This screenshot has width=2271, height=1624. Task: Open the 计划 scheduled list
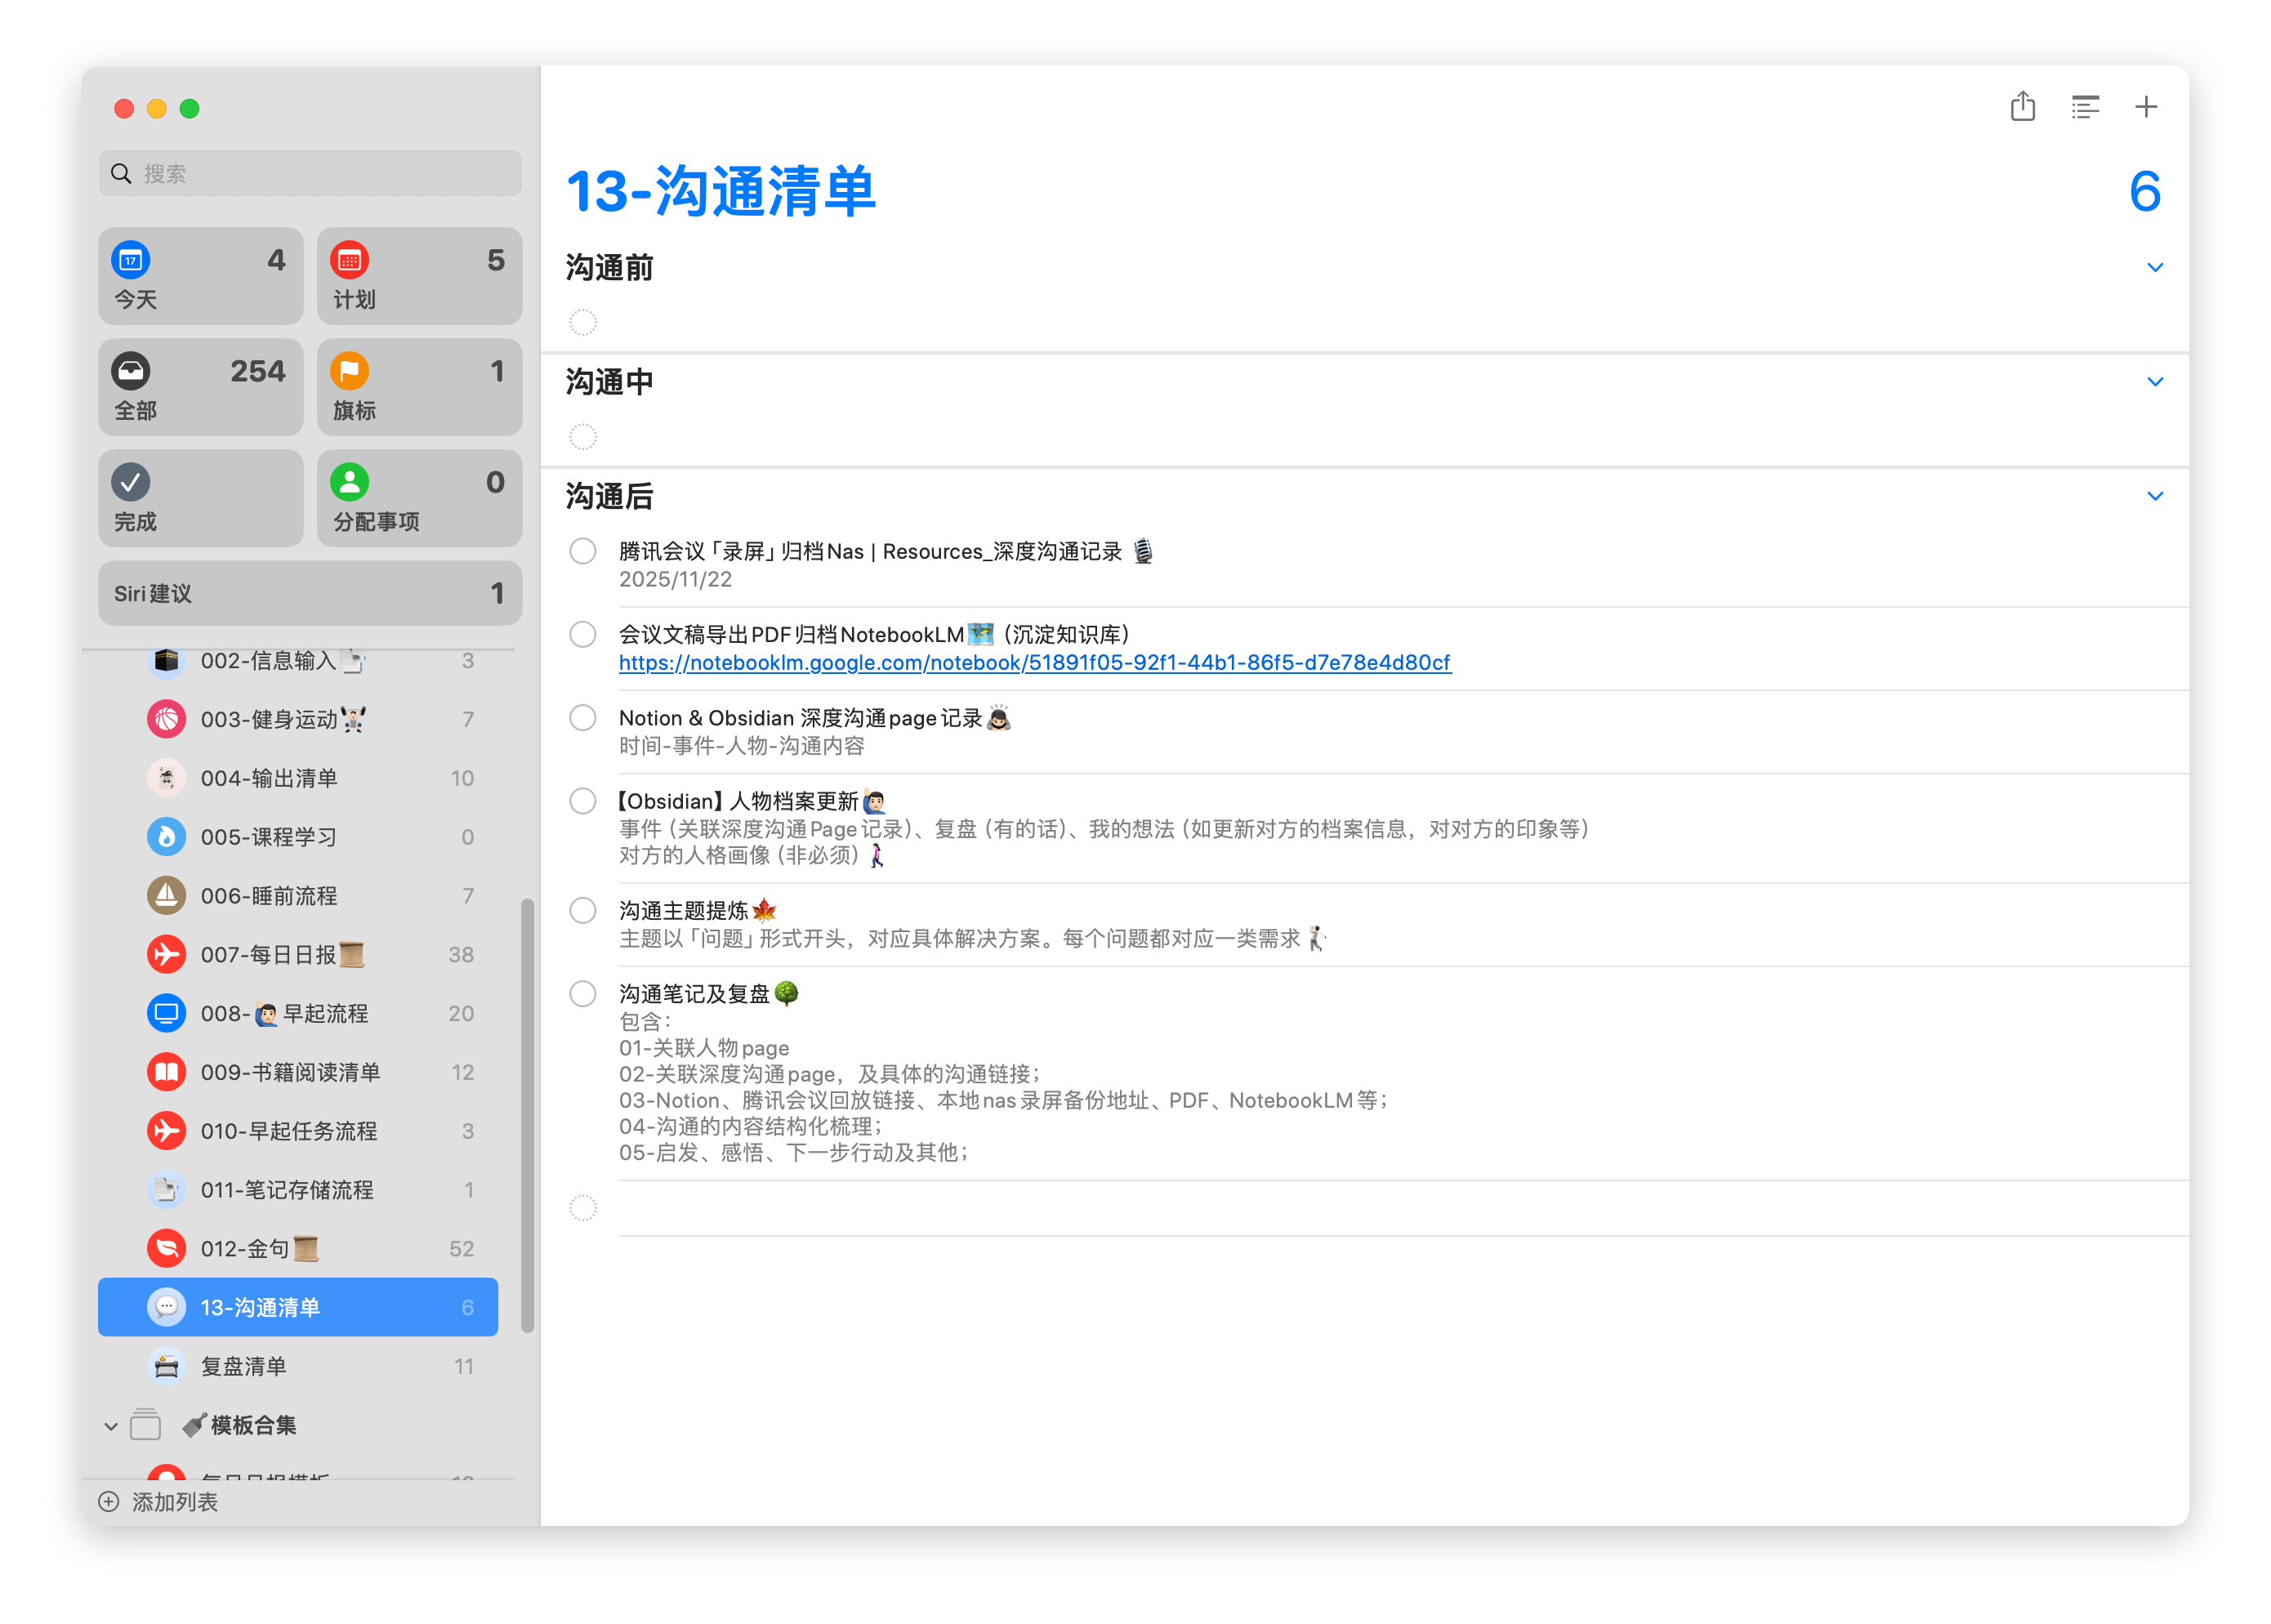coord(419,276)
